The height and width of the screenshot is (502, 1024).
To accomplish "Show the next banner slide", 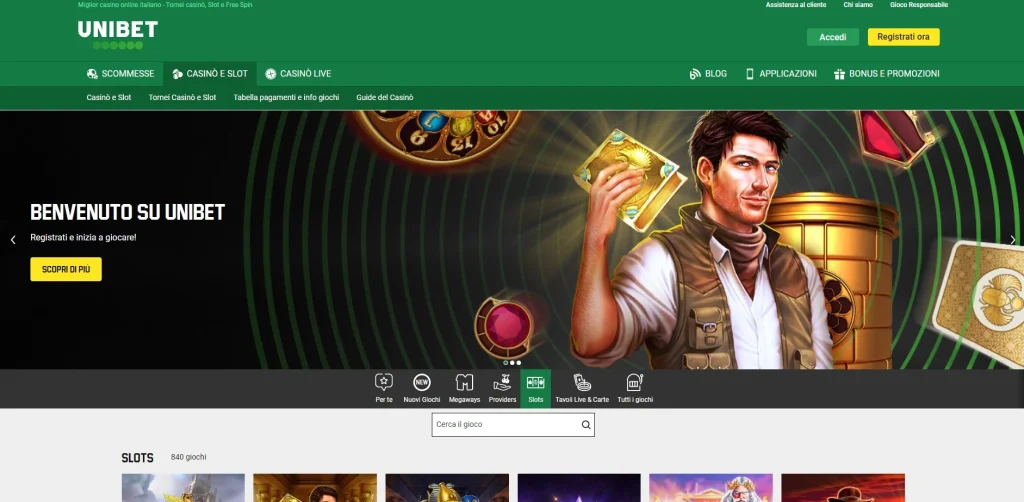I will (x=1012, y=240).
